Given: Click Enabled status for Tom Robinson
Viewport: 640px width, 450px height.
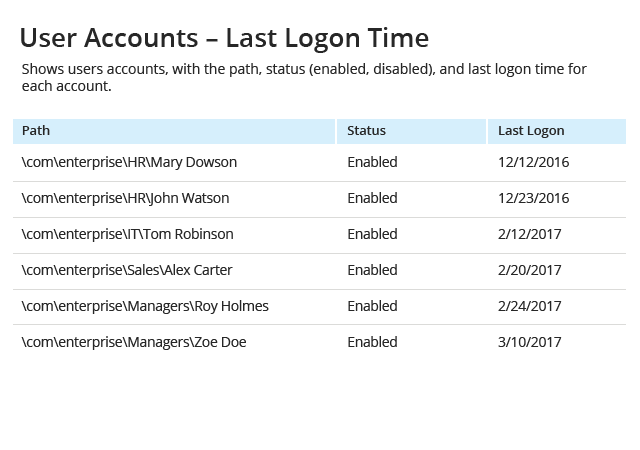Looking at the screenshot, I should coord(372,234).
